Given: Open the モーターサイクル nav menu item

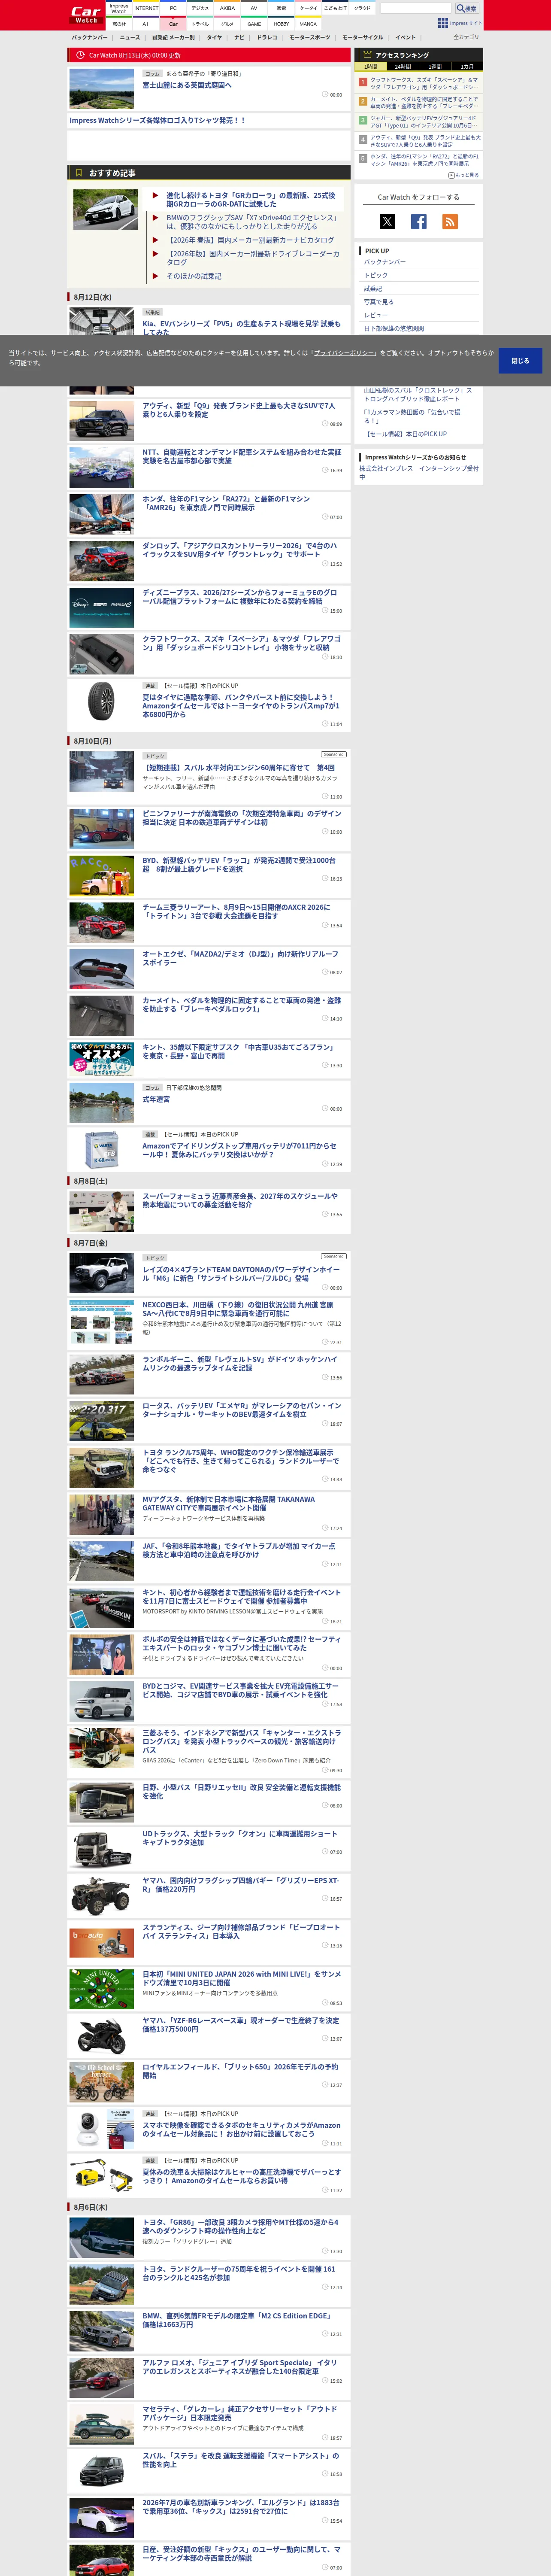Looking at the screenshot, I should point(363,37).
